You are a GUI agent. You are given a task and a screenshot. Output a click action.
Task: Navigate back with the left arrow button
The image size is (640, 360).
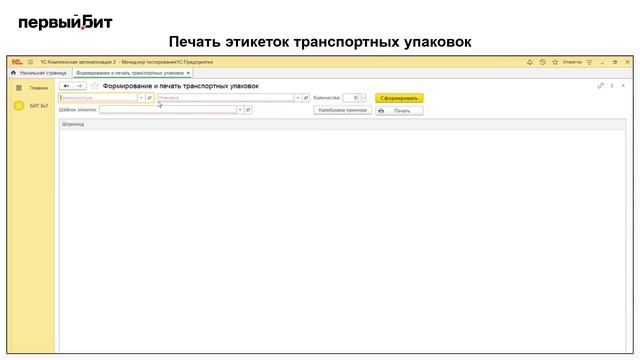click(66, 86)
